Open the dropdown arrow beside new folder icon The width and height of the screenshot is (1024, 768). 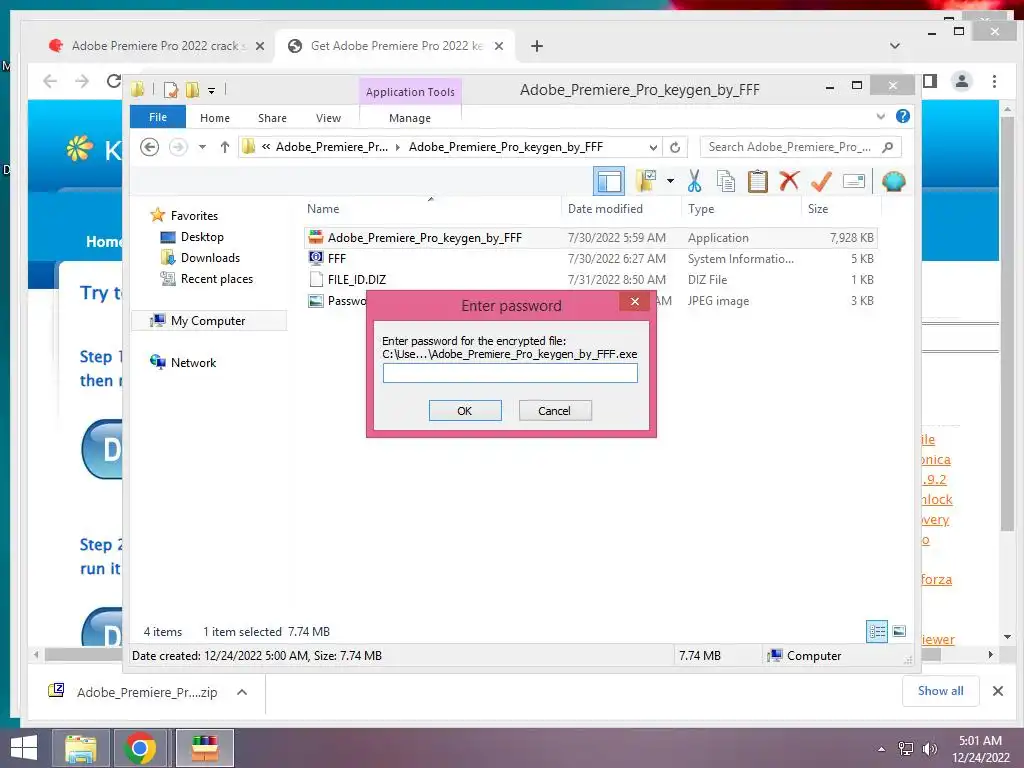(x=670, y=181)
